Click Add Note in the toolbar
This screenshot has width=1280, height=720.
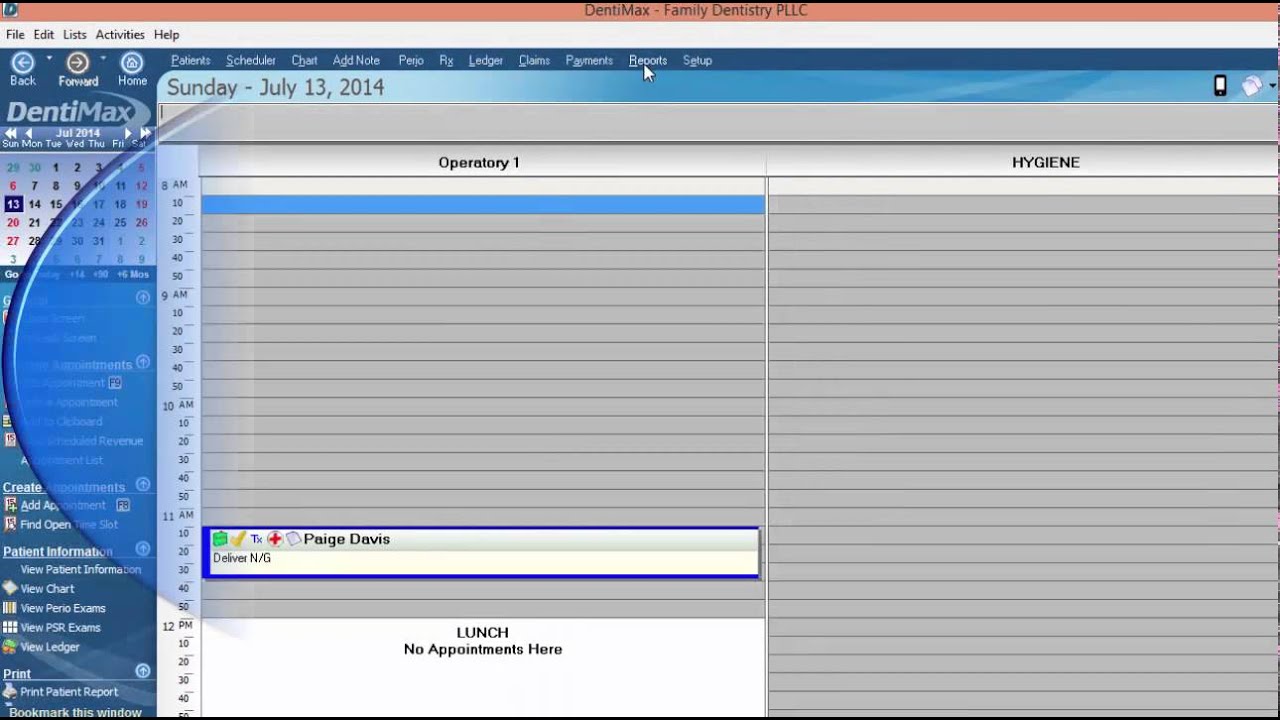(357, 61)
